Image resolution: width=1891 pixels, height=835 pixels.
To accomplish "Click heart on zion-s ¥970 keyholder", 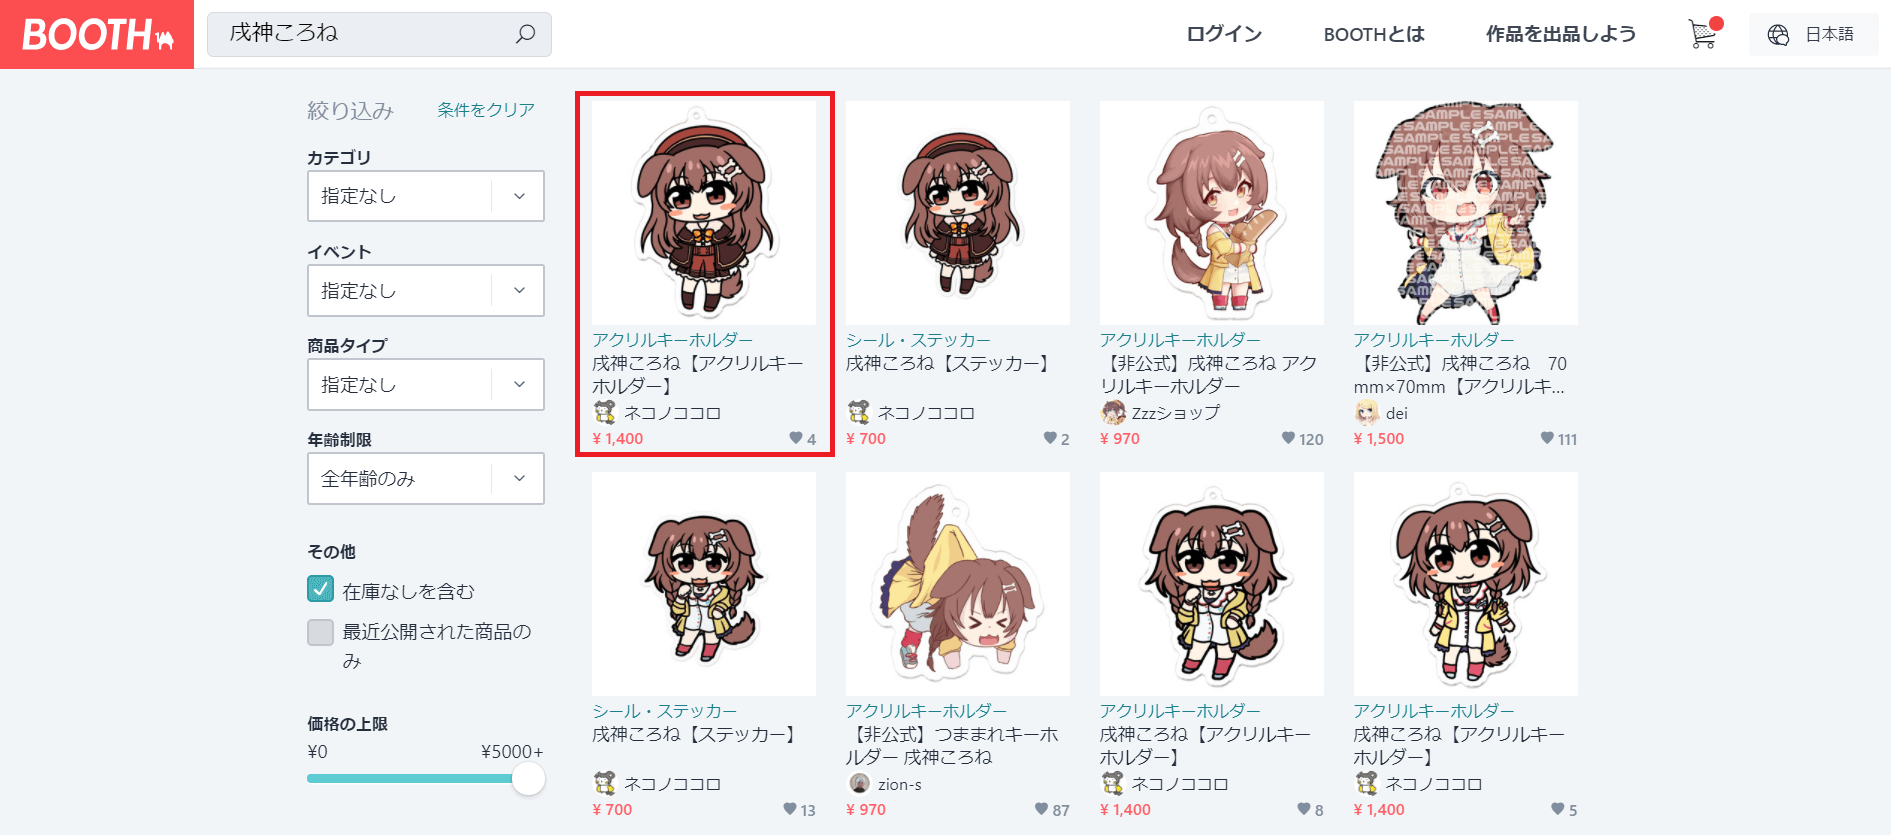I will 1042,809.
